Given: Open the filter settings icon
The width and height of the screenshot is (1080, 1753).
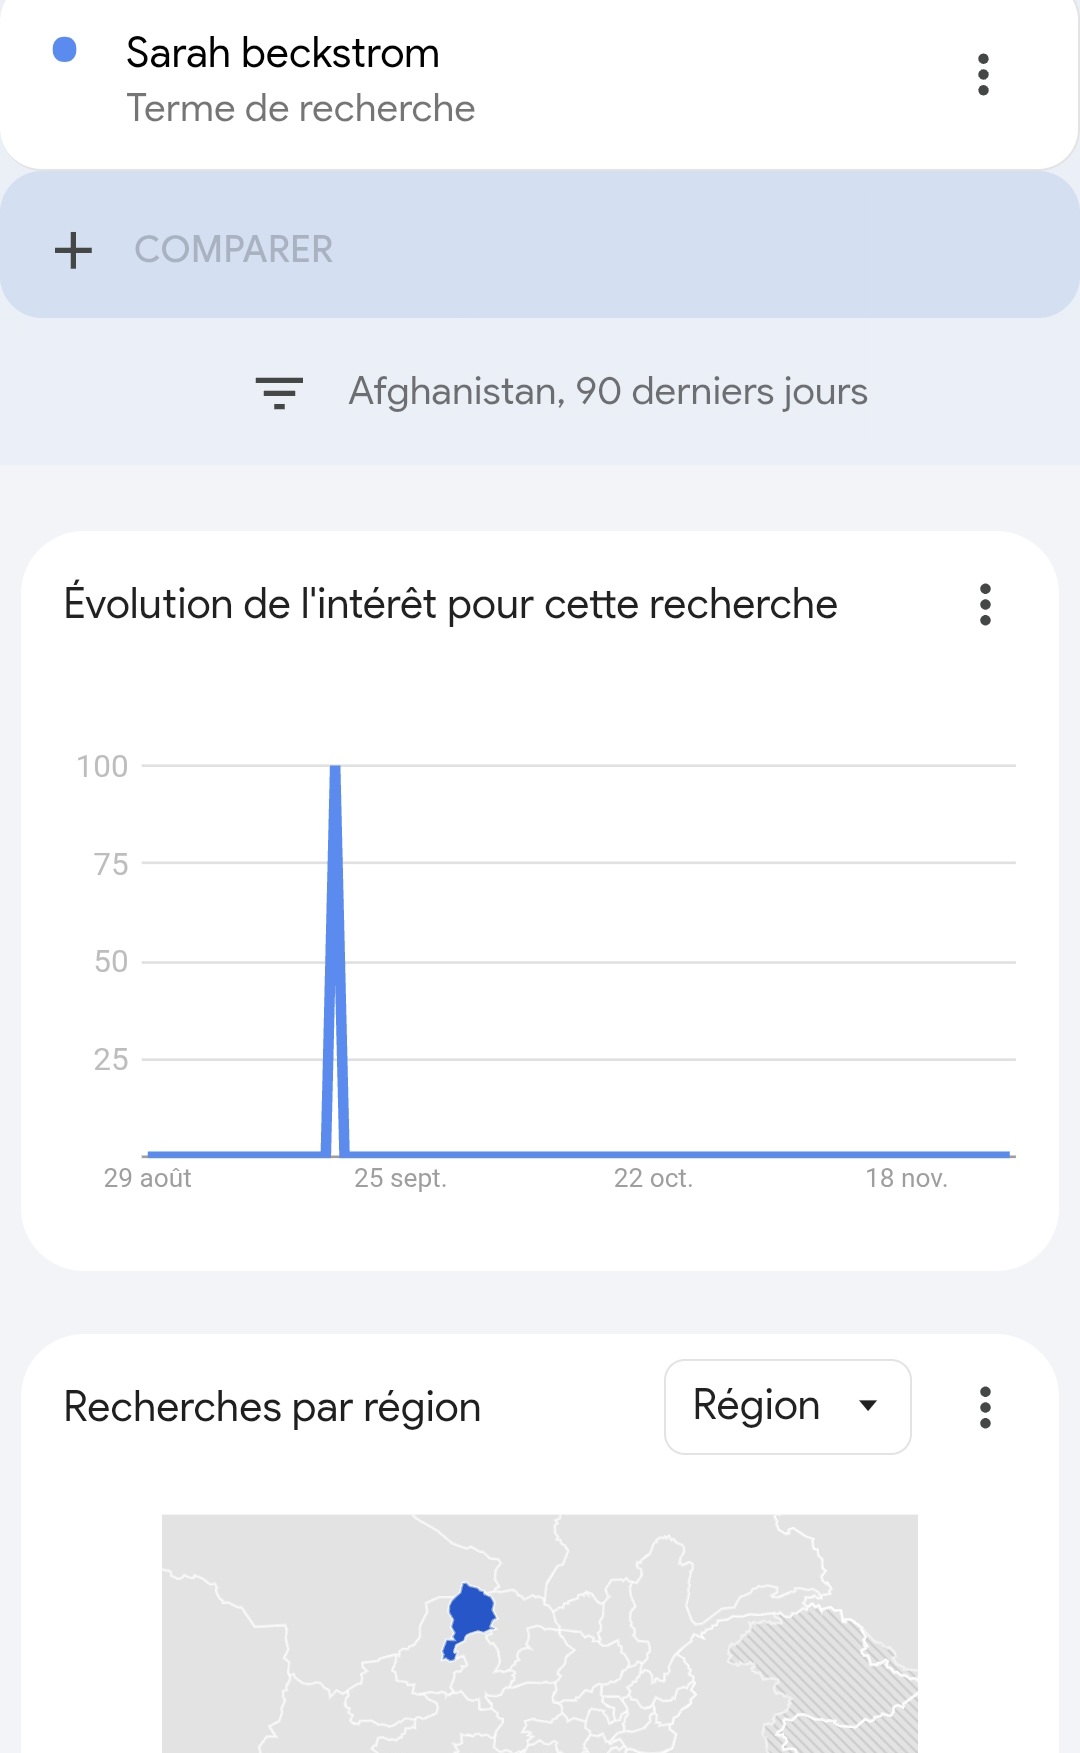Looking at the screenshot, I should pyautogui.click(x=279, y=392).
